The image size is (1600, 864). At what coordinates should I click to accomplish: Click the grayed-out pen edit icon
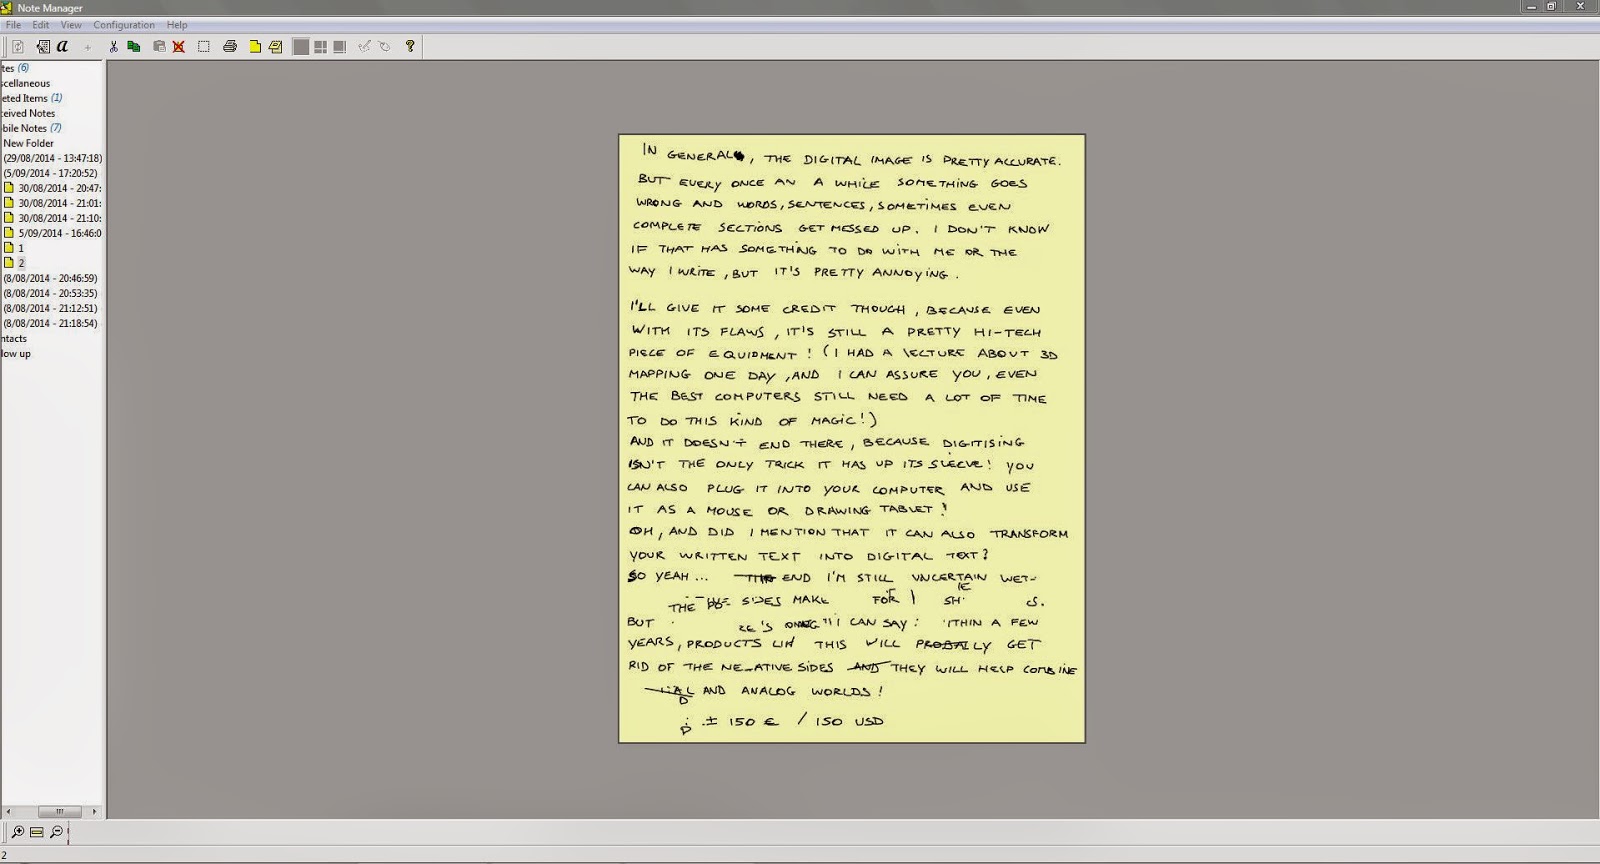coord(365,46)
